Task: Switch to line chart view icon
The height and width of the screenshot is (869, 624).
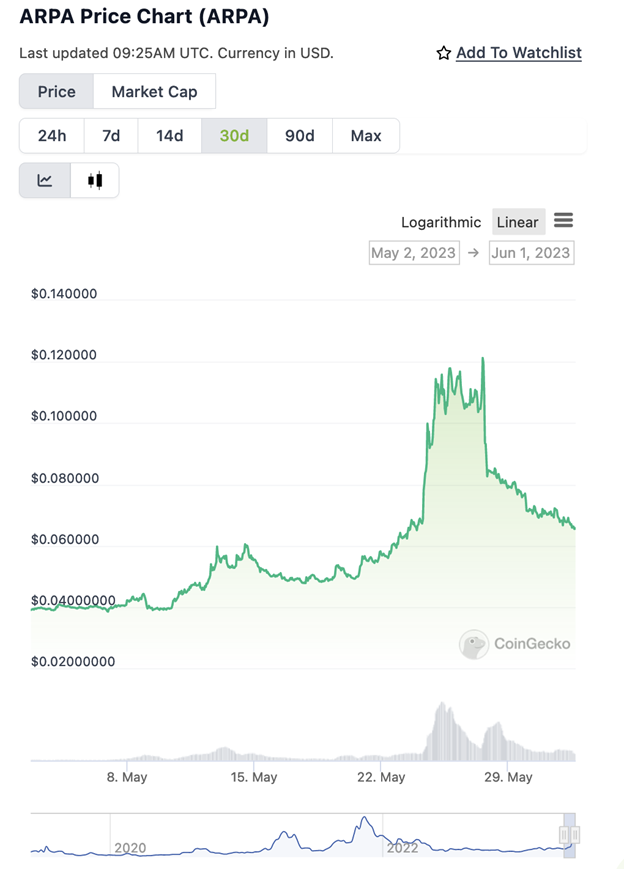Action: pos(45,181)
